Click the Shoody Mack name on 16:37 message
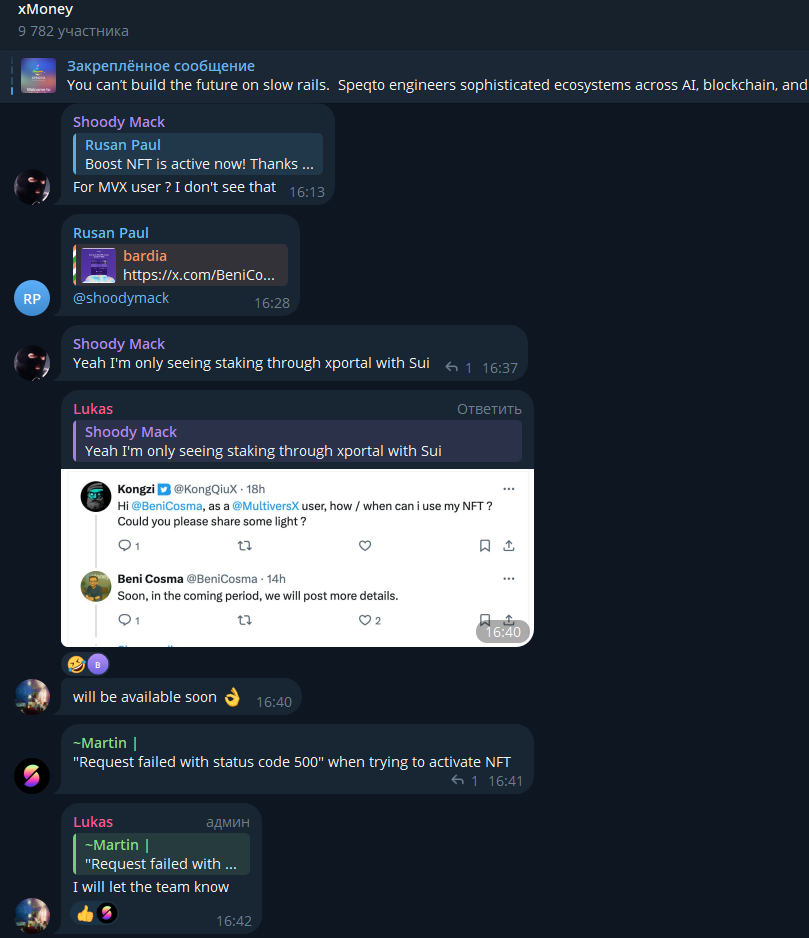Screen dimensions: 809x938 click(118, 344)
